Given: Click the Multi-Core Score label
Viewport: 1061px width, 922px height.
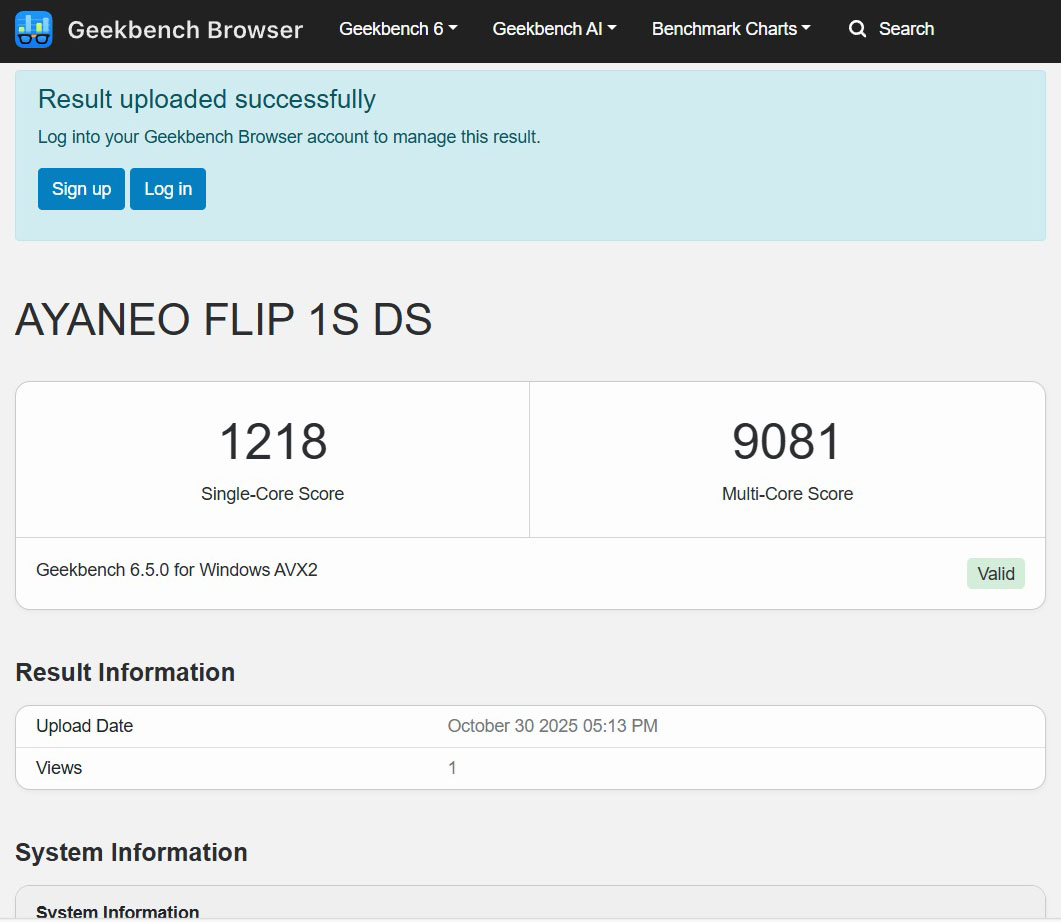Looking at the screenshot, I should pos(787,494).
